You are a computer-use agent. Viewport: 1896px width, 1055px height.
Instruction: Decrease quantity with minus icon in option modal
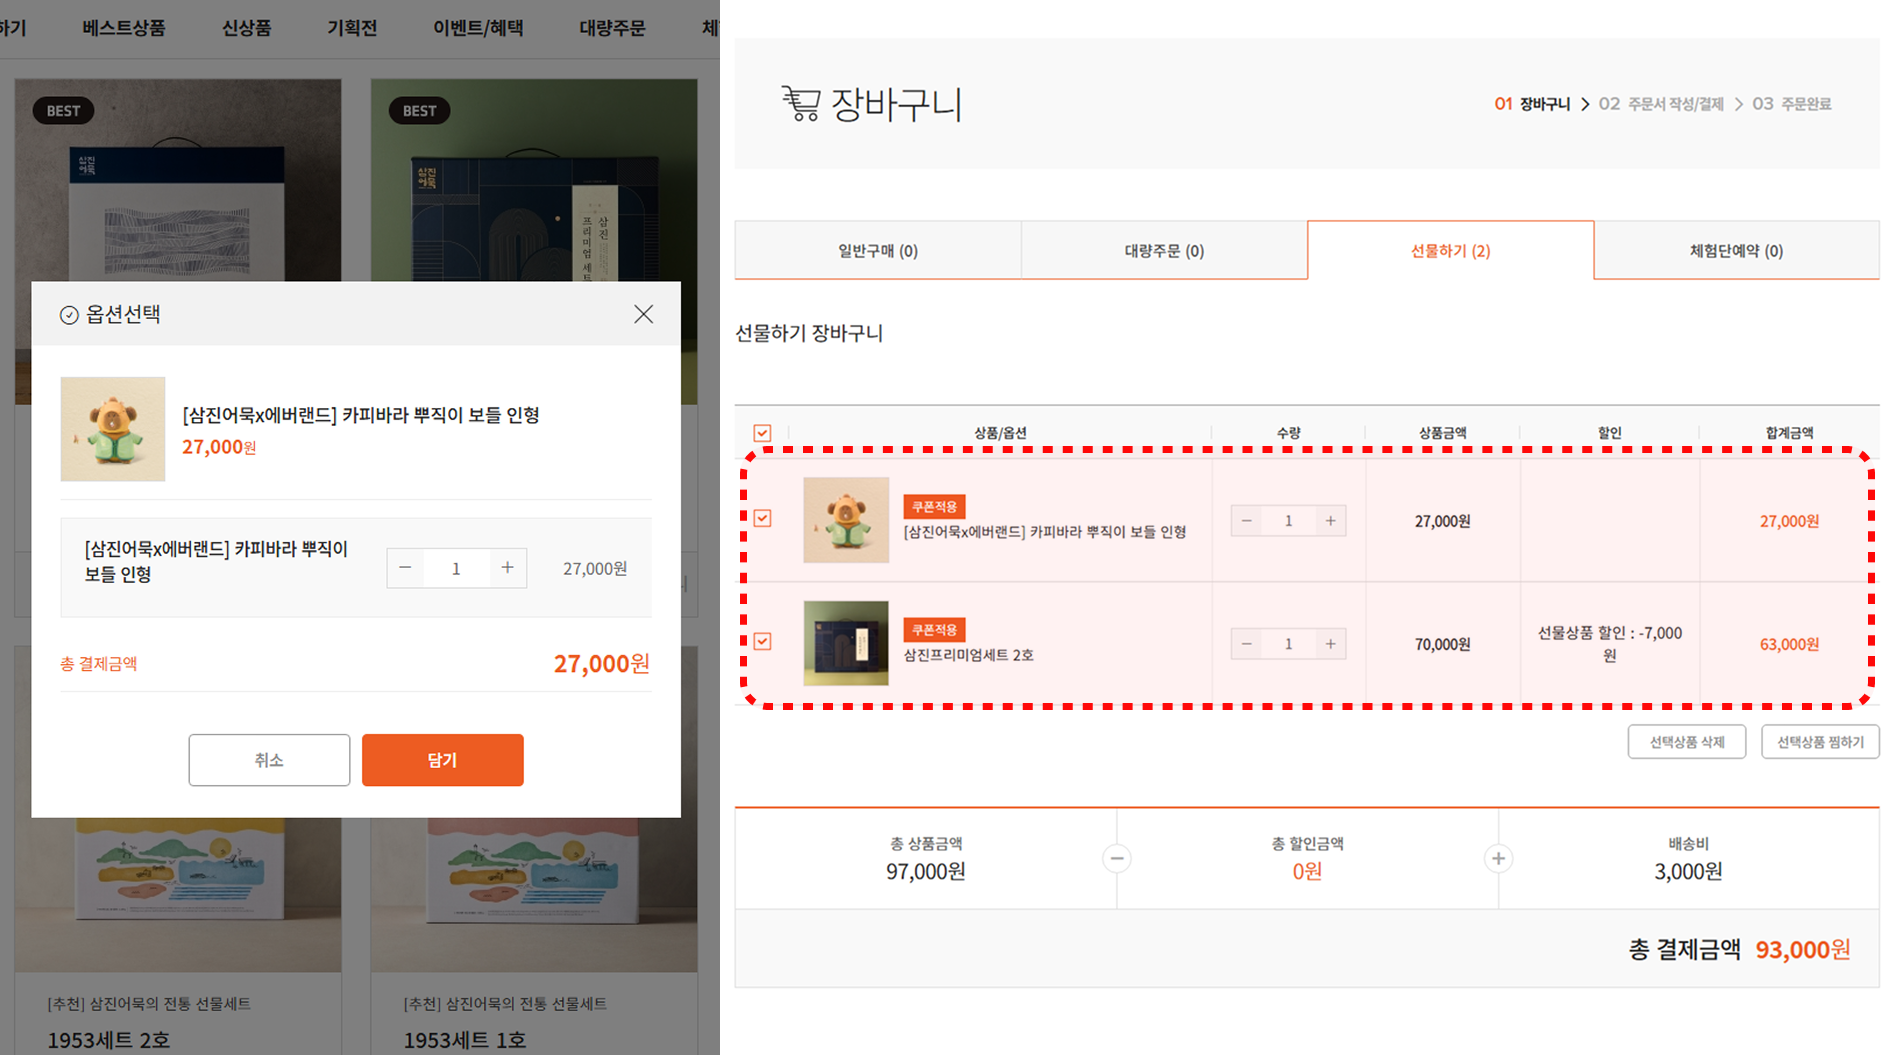click(x=405, y=568)
